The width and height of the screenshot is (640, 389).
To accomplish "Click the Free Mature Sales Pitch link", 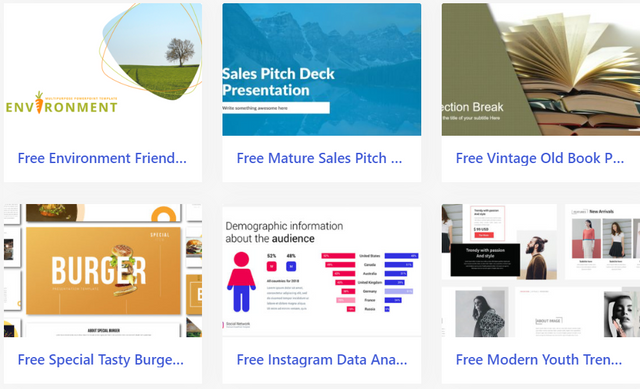I will pos(319,158).
